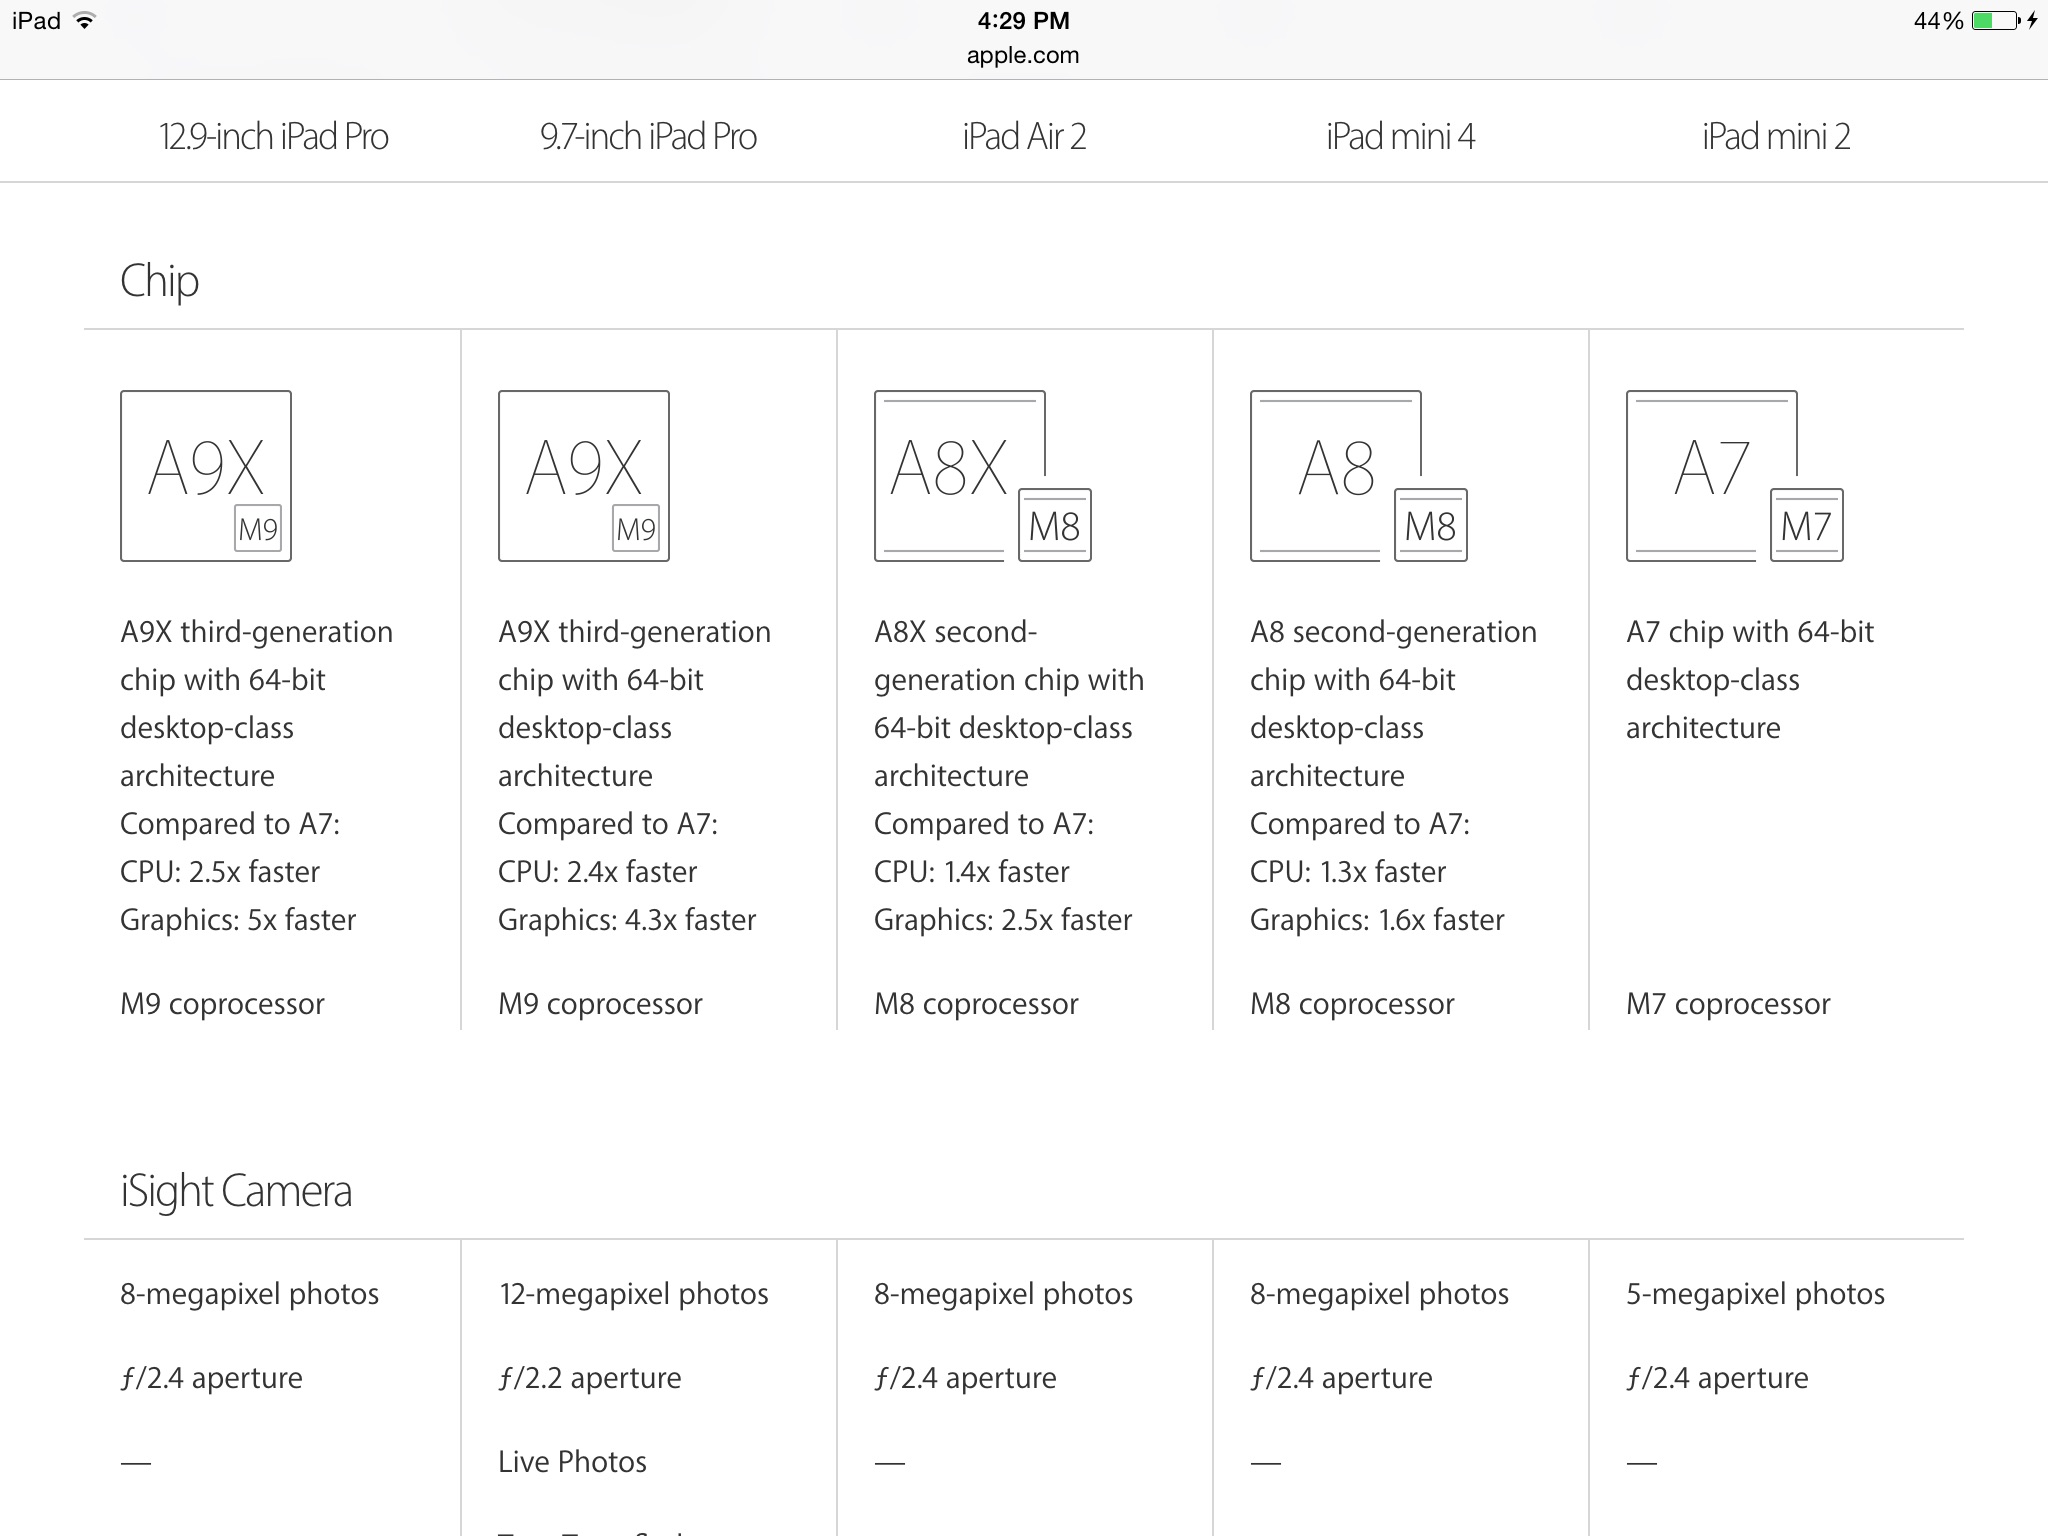Tap the battery icon in status bar
Image resolution: width=2048 pixels, height=1536 pixels.
(x=1995, y=21)
